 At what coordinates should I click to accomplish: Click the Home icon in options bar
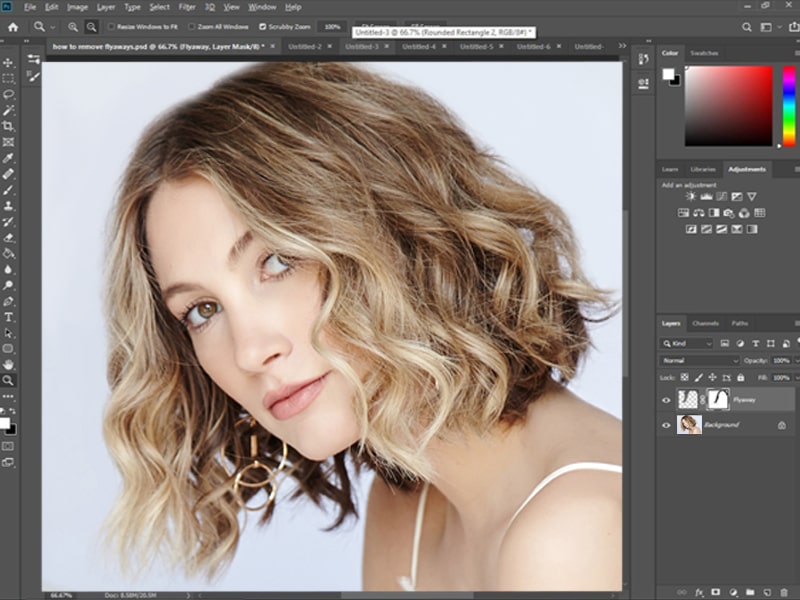click(13, 27)
